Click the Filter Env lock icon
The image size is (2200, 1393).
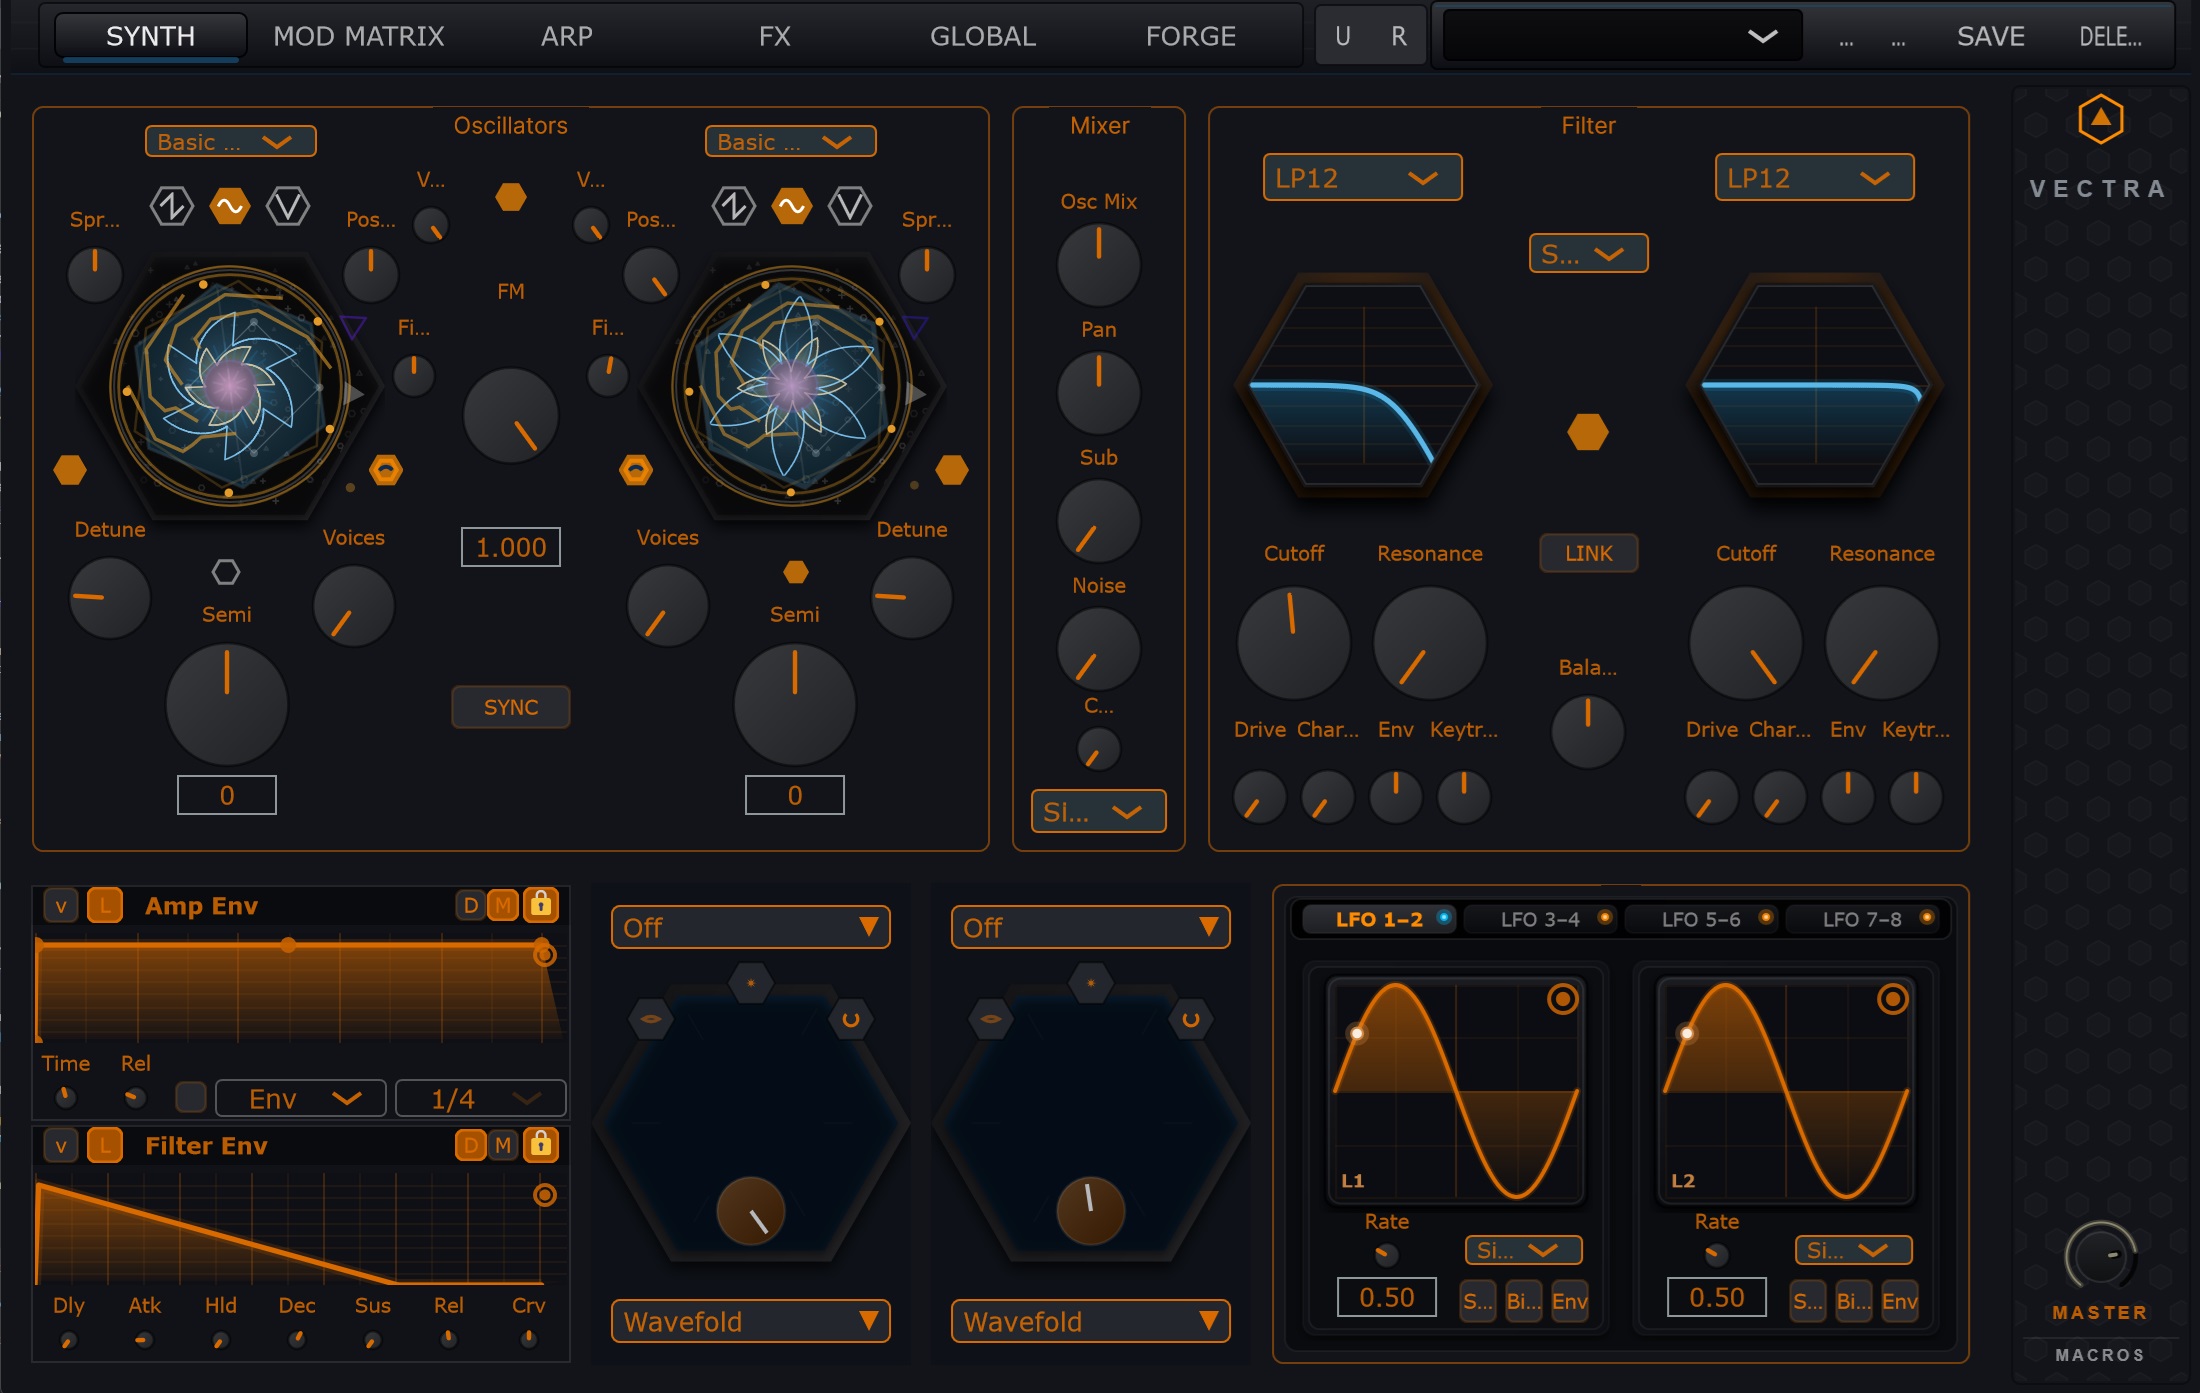point(541,1145)
